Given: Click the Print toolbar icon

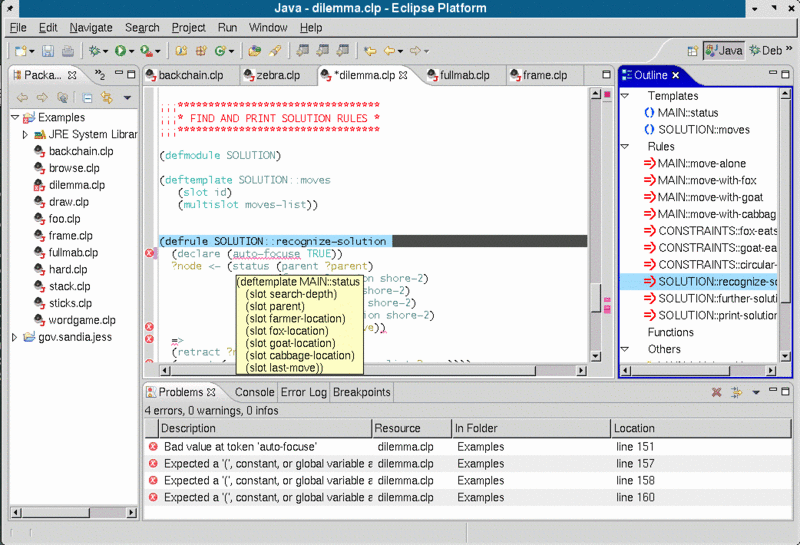Looking at the screenshot, I should click(x=67, y=51).
